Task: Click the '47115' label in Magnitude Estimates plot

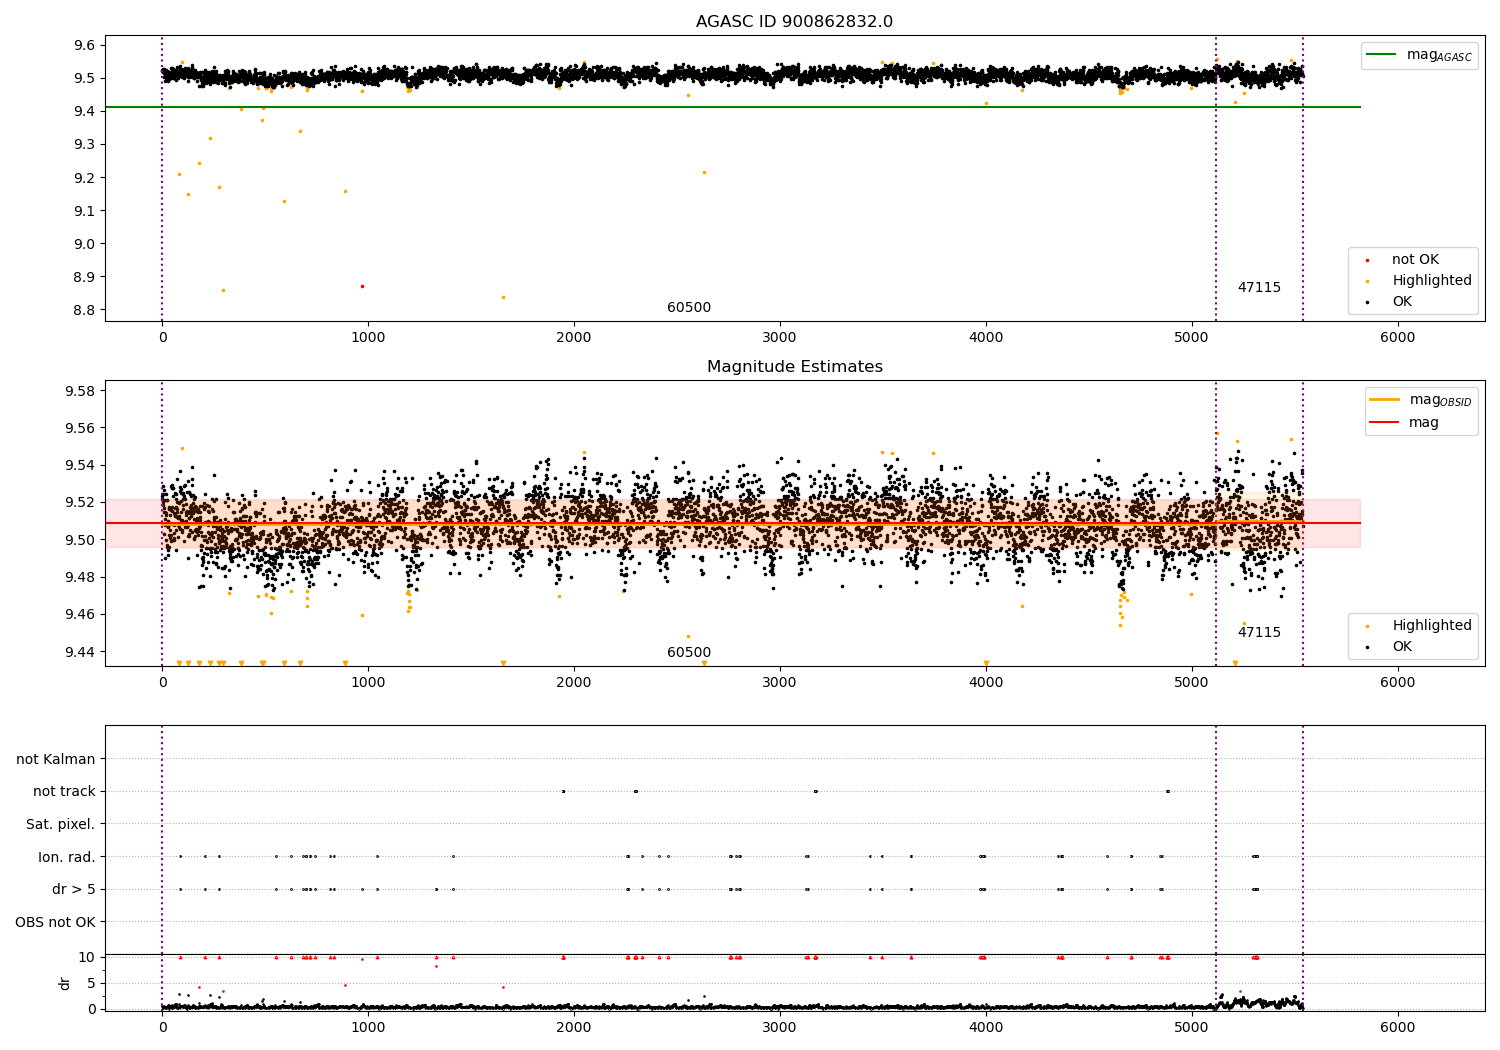Action: tap(1259, 632)
